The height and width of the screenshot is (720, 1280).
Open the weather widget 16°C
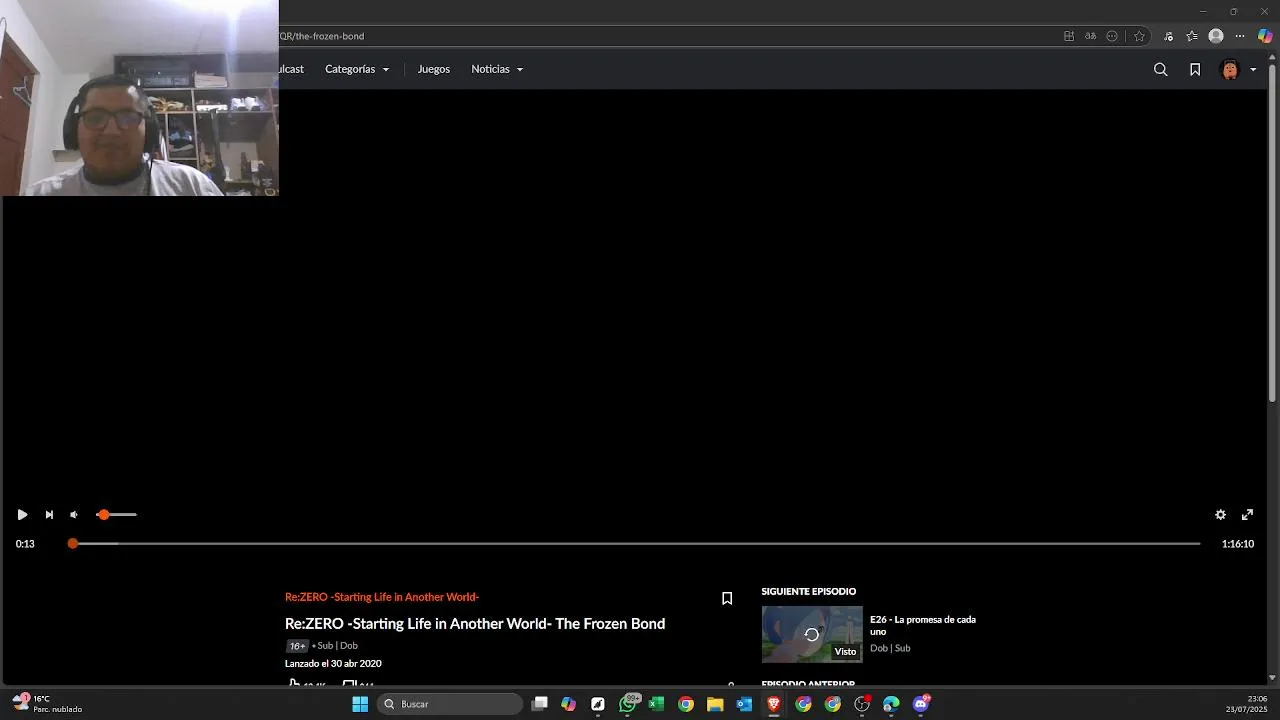48,704
